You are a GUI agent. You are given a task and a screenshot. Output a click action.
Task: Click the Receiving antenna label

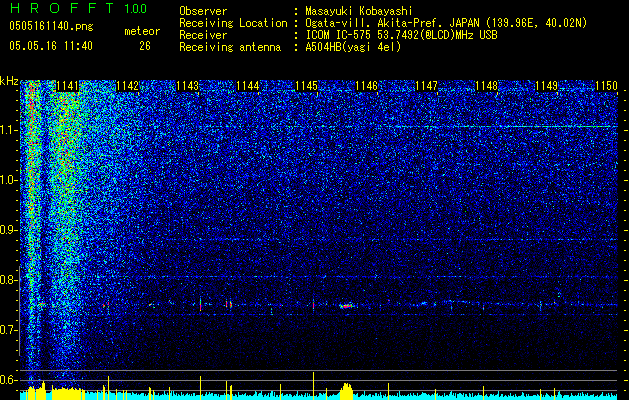tap(230, 47)
